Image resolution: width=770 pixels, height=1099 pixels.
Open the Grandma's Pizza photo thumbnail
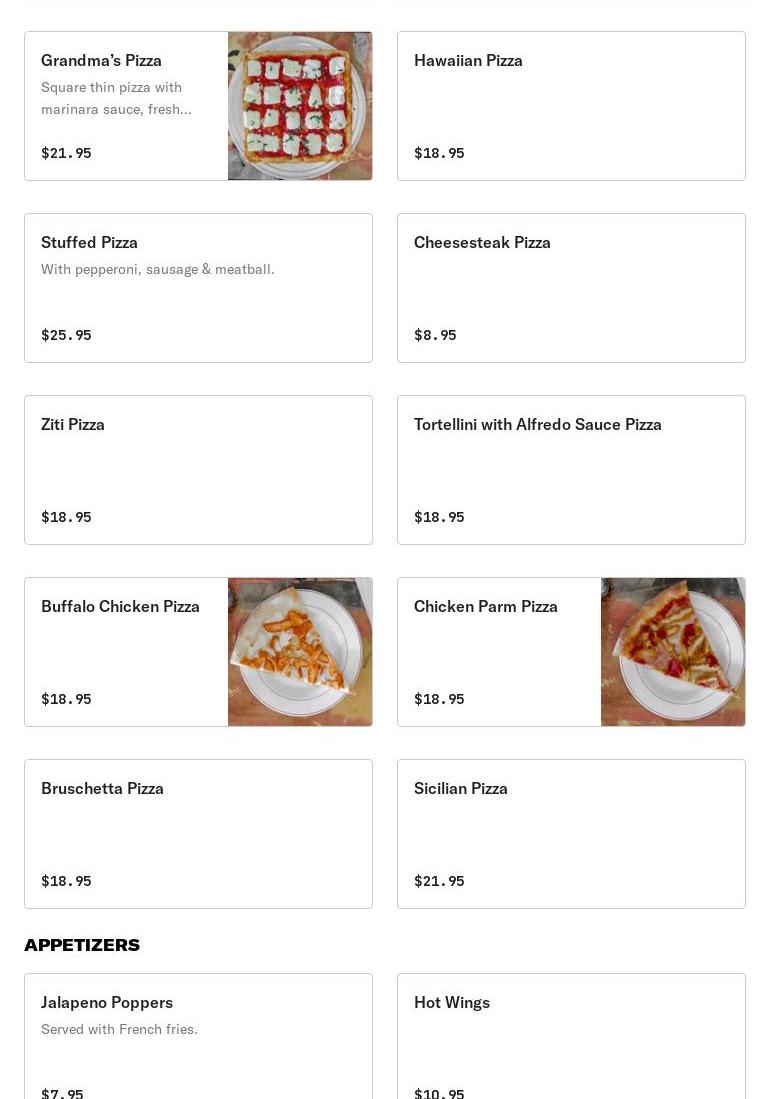coord(300,106)
